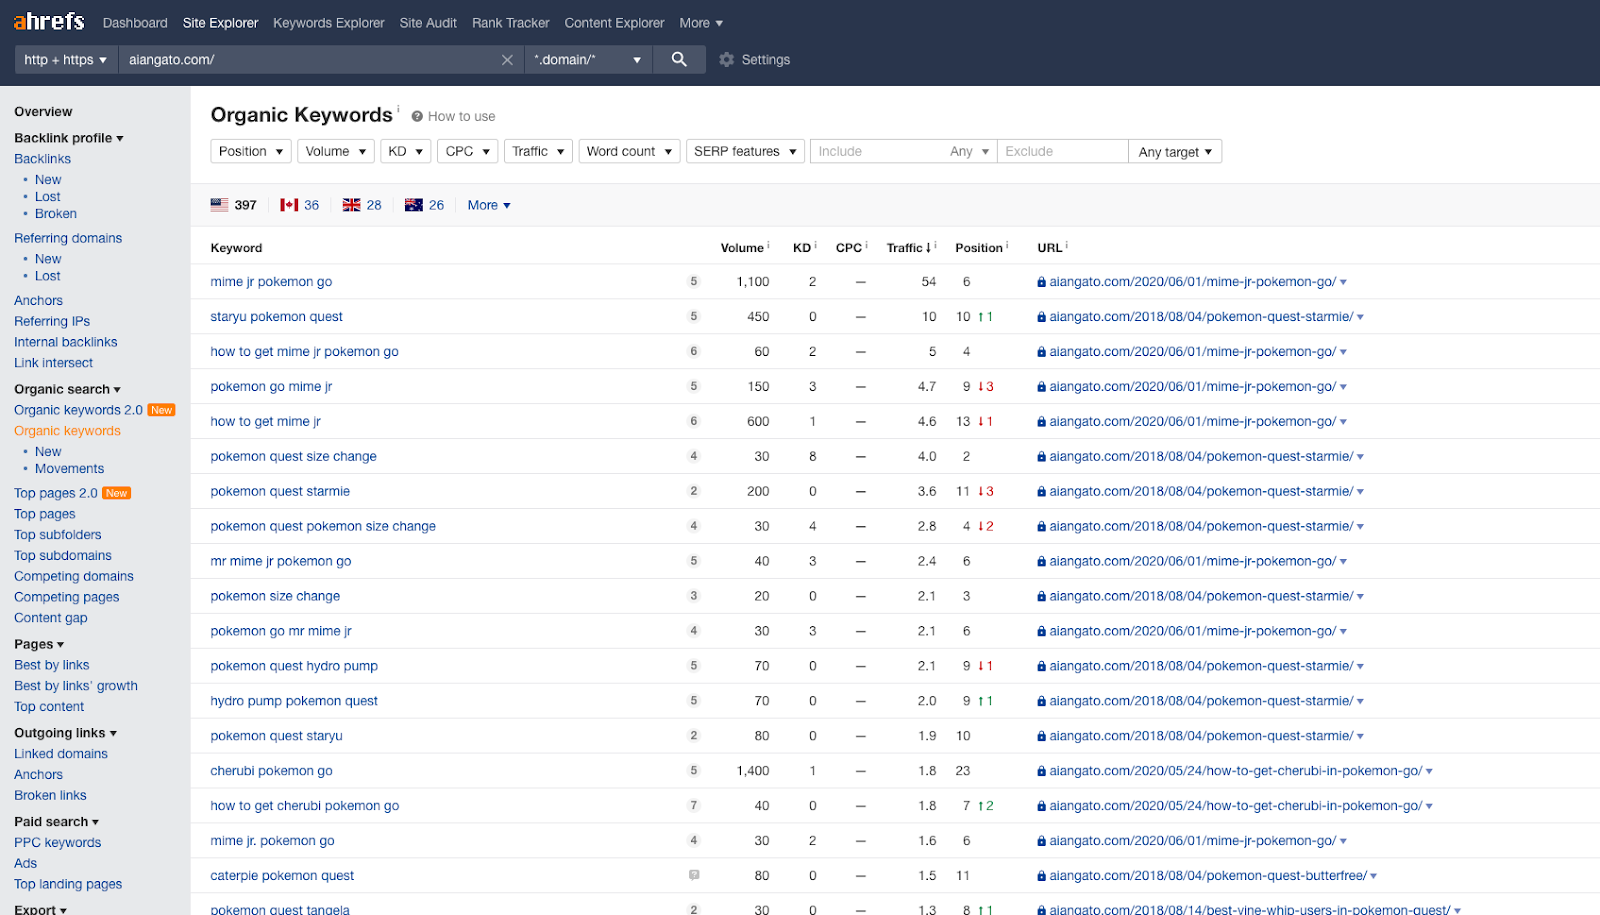Viewport: 1600px width, 915px height.
Task: Sort table by Traffic column
Action: tap(909, 248)
